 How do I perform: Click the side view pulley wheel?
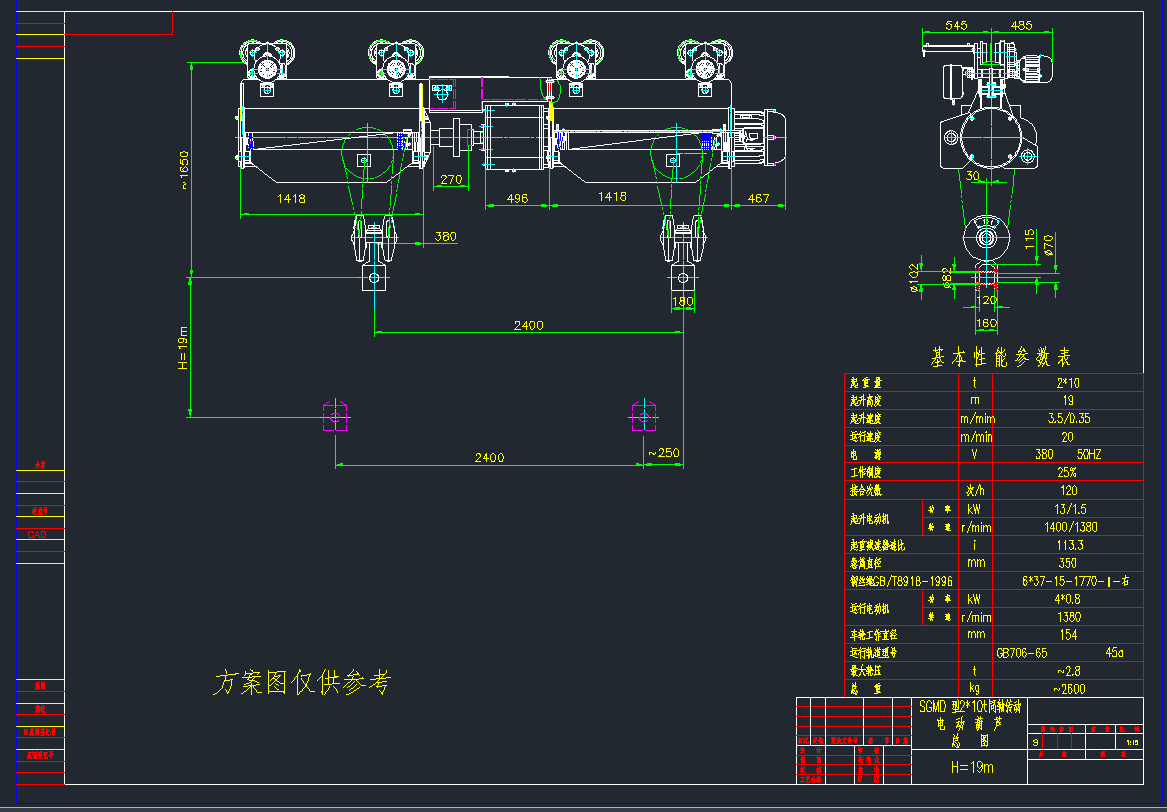click(987, 239)
